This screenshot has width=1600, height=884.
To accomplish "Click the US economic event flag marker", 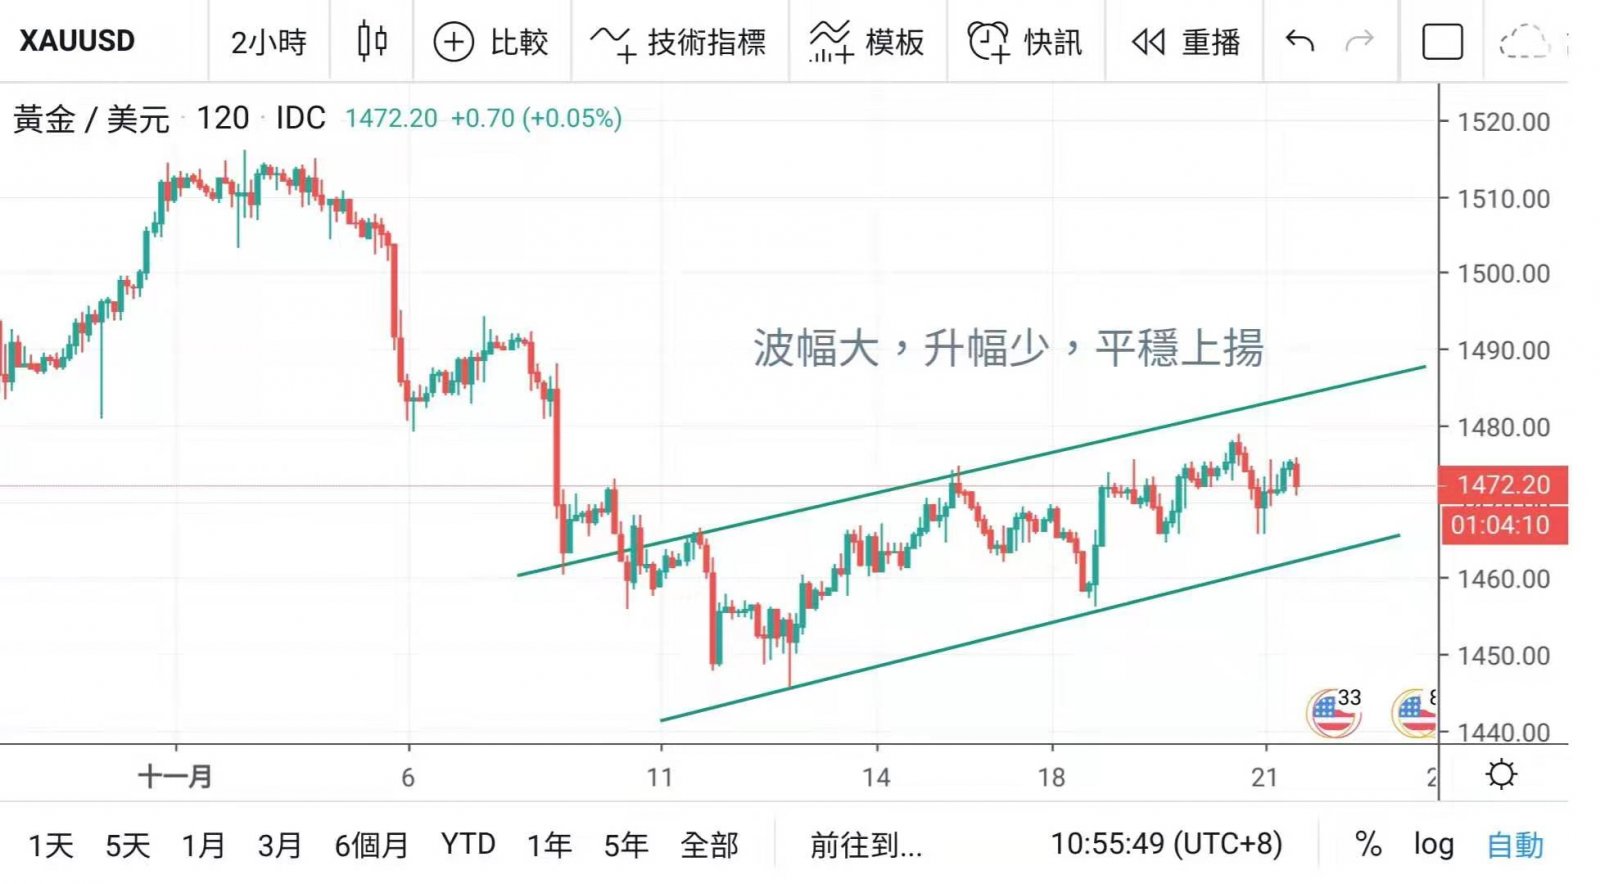I will click(1333, 712).
